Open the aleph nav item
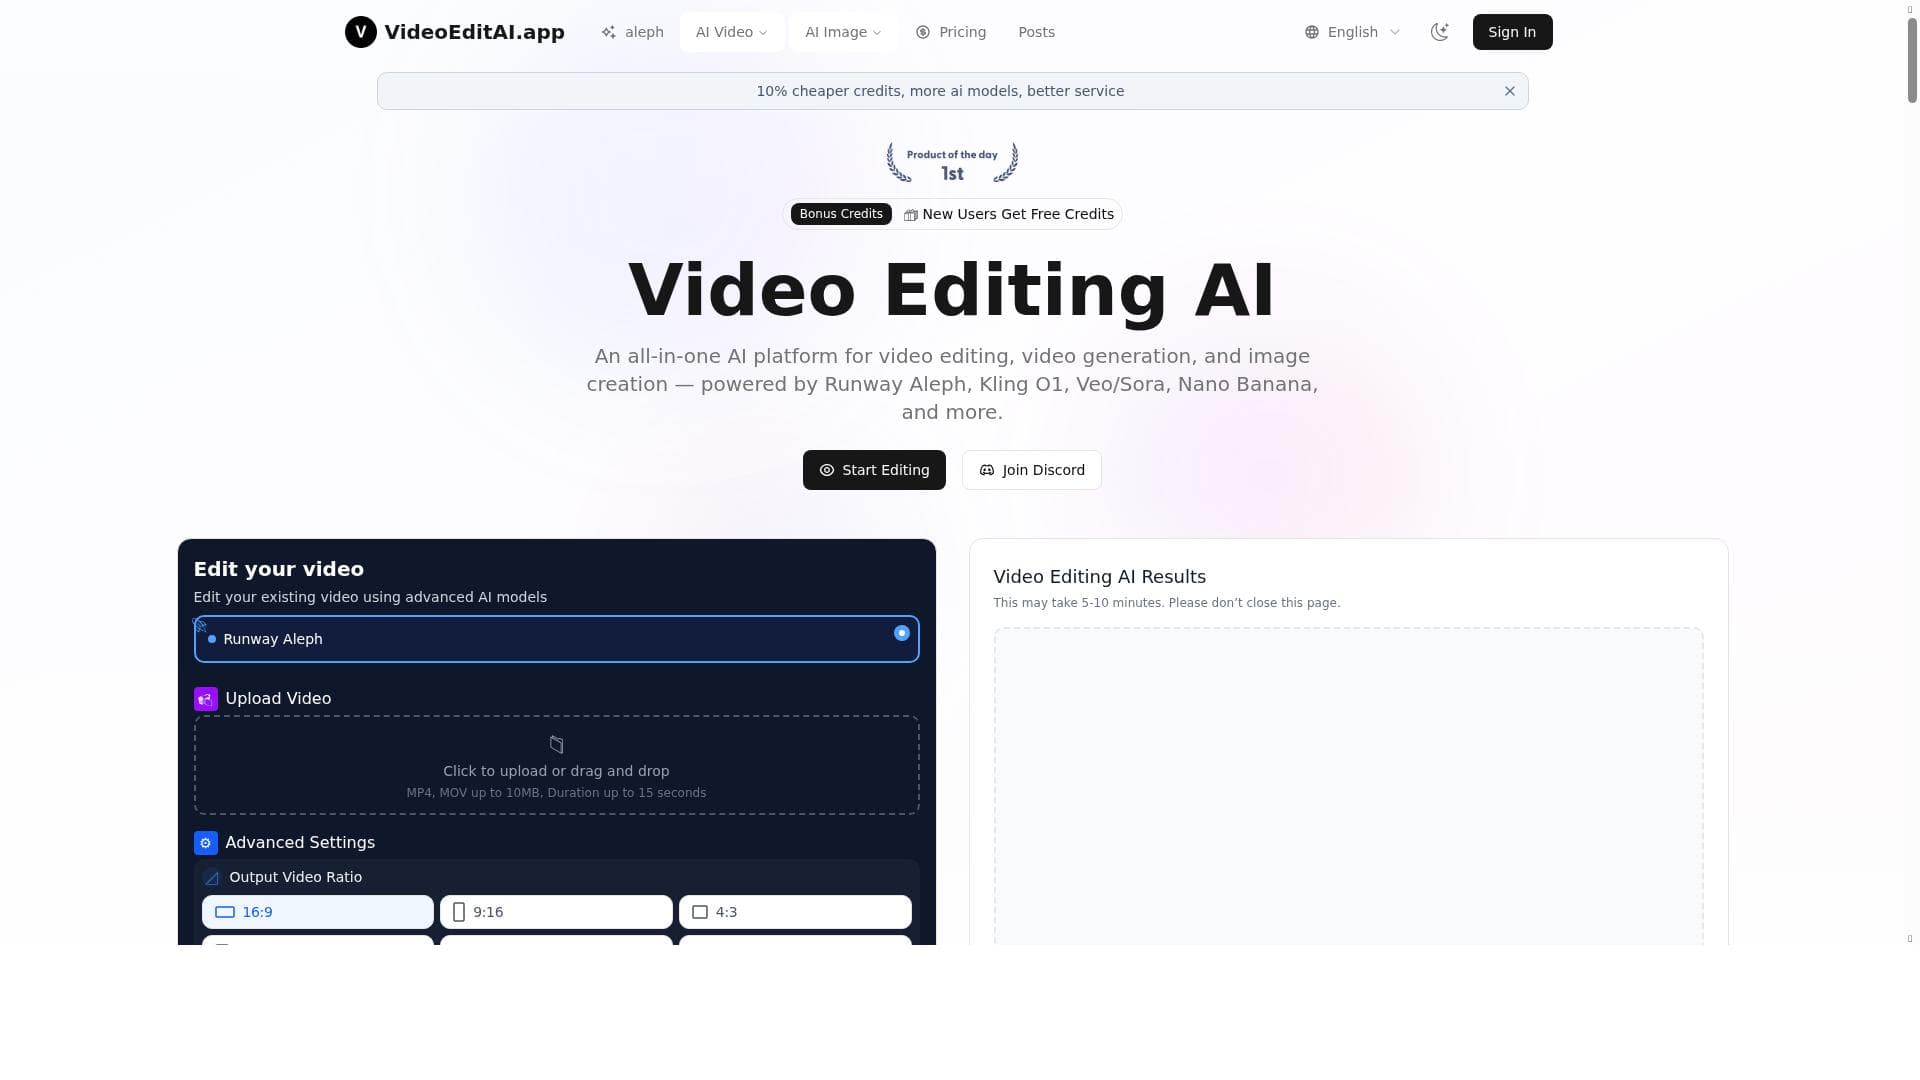 (x=632, y=32)
